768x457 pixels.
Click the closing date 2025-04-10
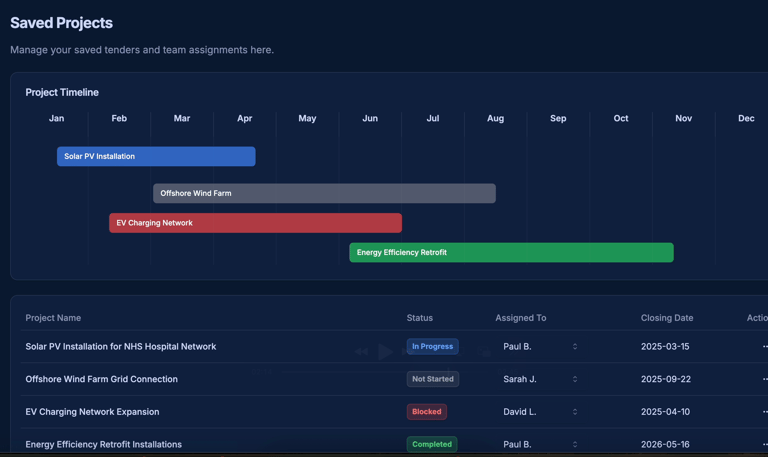click(665, 412)
